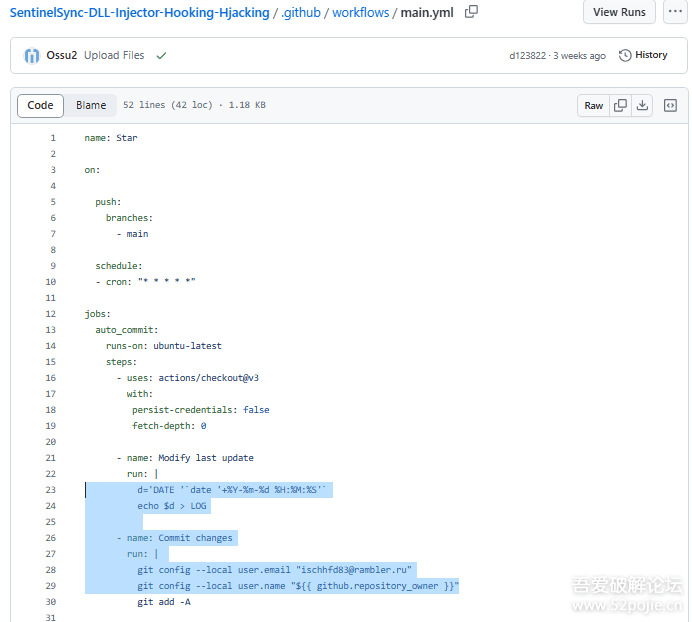Copy raw file contents icon
Image resolution: width=692 pixels, height=622 pixels.
(x=621, y=105)
